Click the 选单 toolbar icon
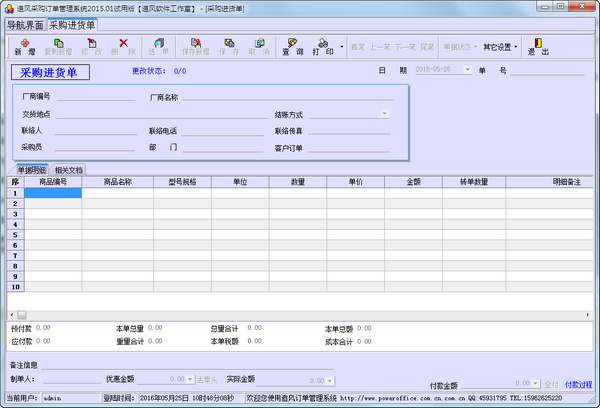The width and height of the screenshot is (600, 408). (159, 45)
